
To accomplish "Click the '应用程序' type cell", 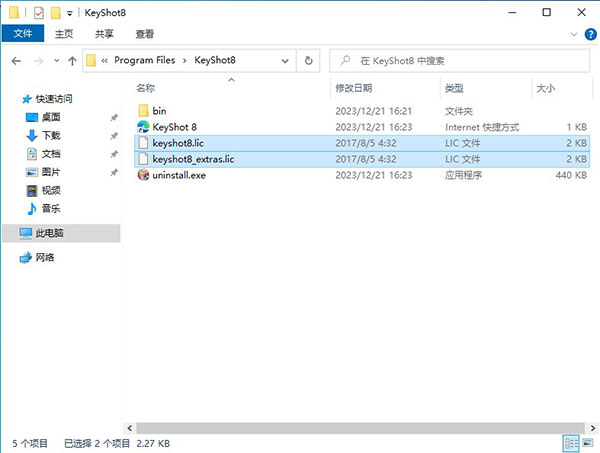I will click(x=463, y=175).
